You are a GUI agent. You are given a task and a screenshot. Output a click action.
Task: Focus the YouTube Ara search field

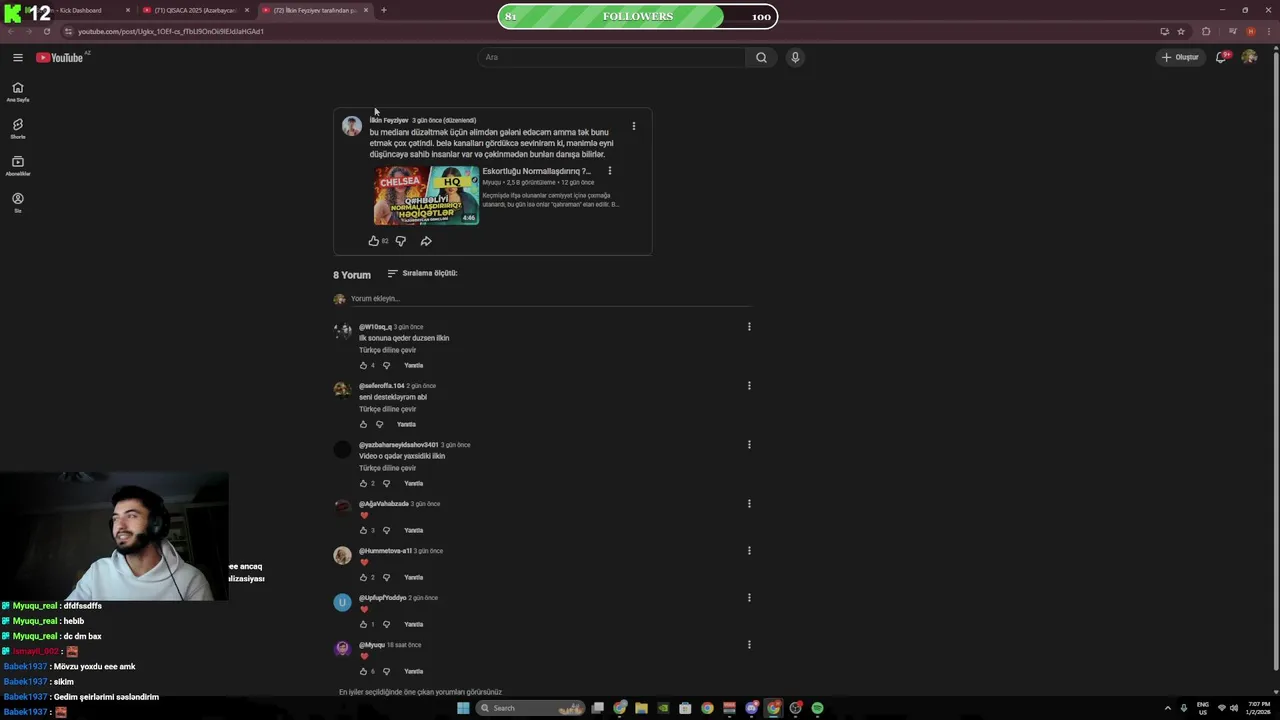click(x=611, y=57)
